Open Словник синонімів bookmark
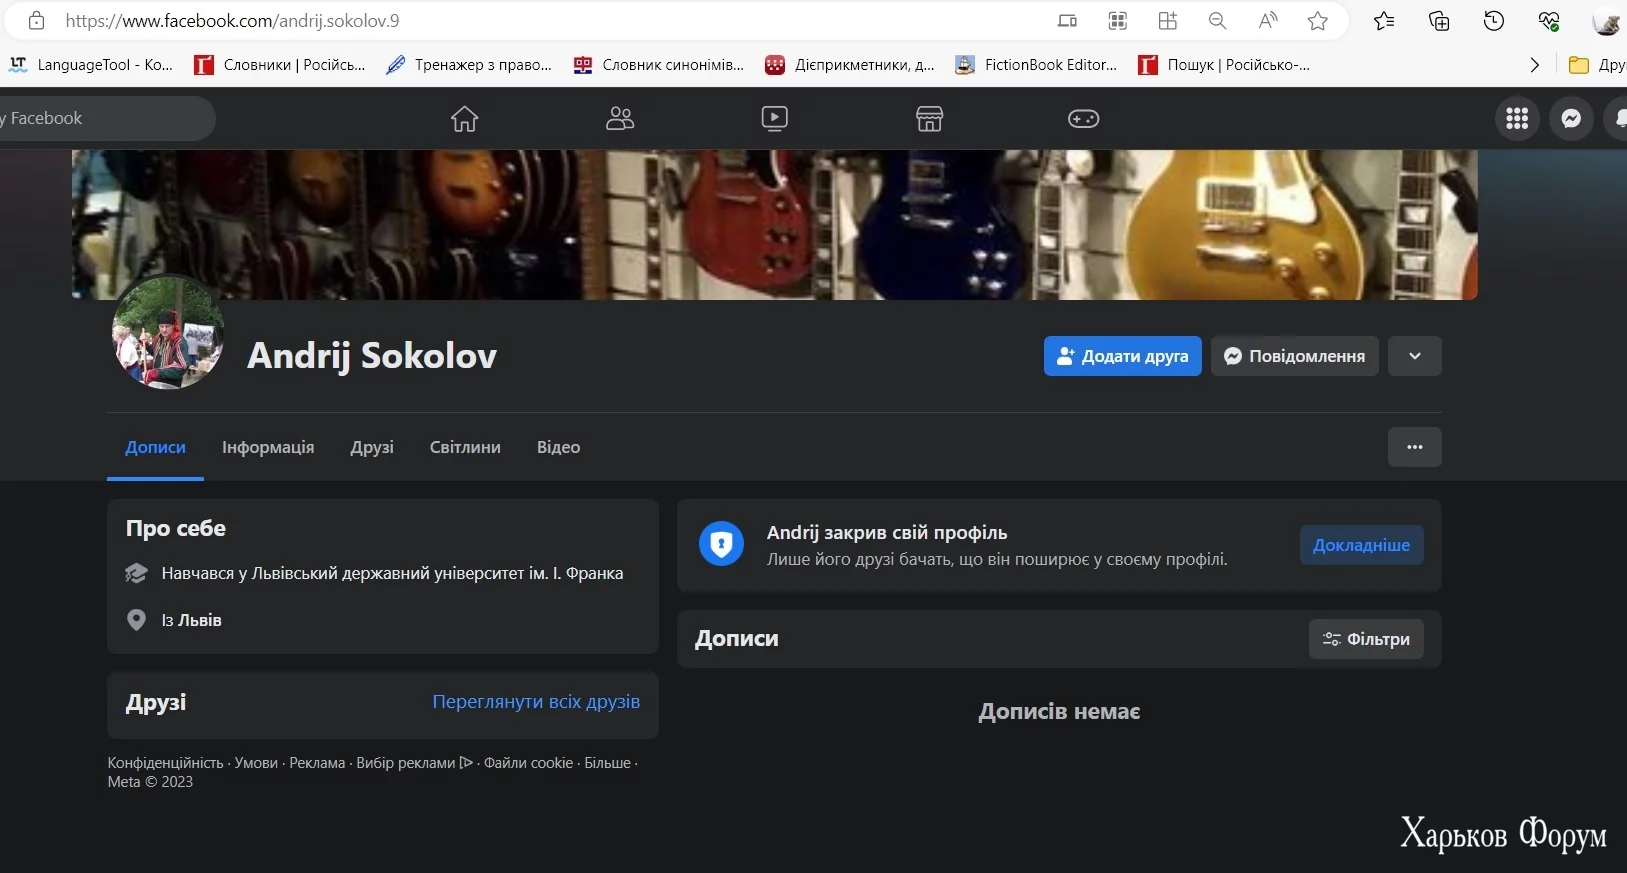 point(659,65)
